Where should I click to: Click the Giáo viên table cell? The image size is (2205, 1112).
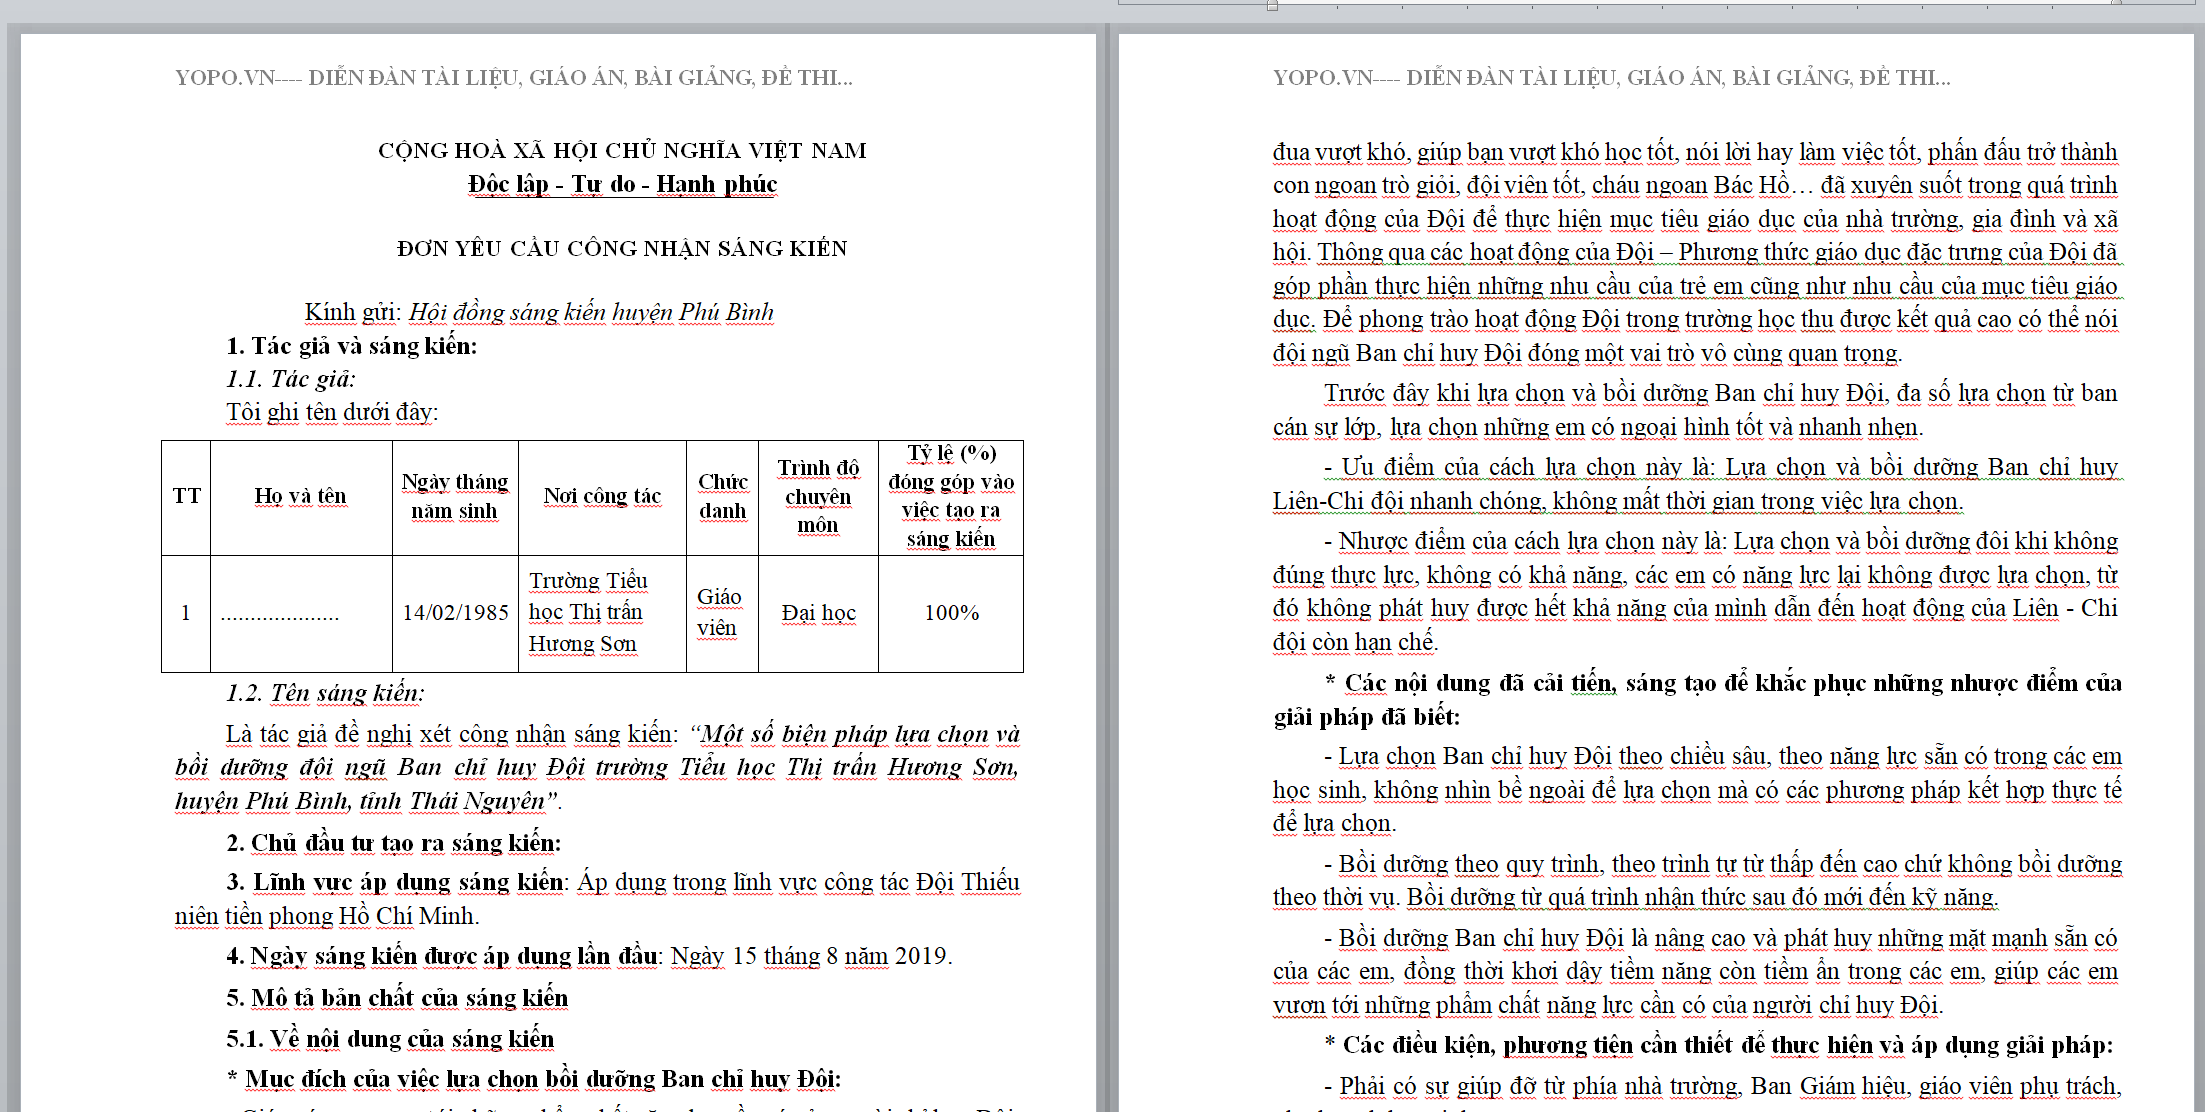click(x=722, y=613)
